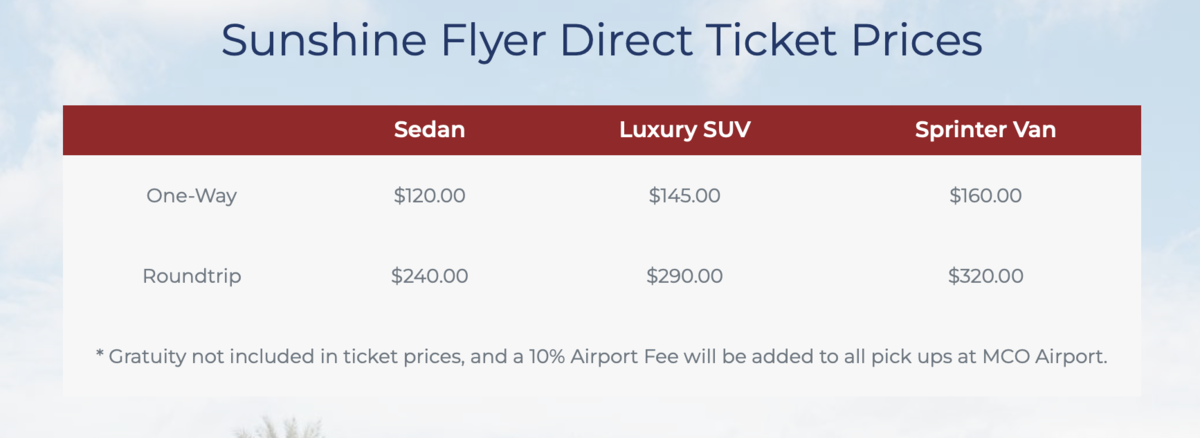Click the $145.00 Luxury SUV one-way price
Viewport: 1200px width, 438px height.
[684, 196]
